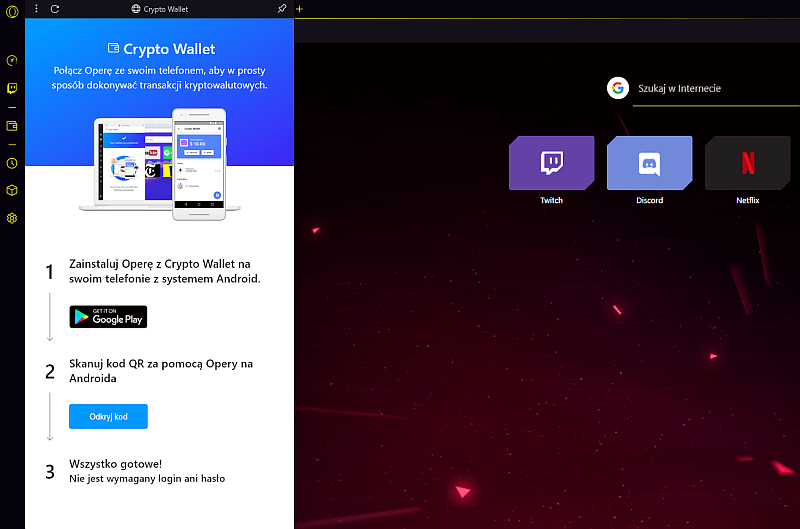The height and width of the screenshot is (529, 800).
Task: Open panel options three-dot menu
Action: [x=36, y=9]
